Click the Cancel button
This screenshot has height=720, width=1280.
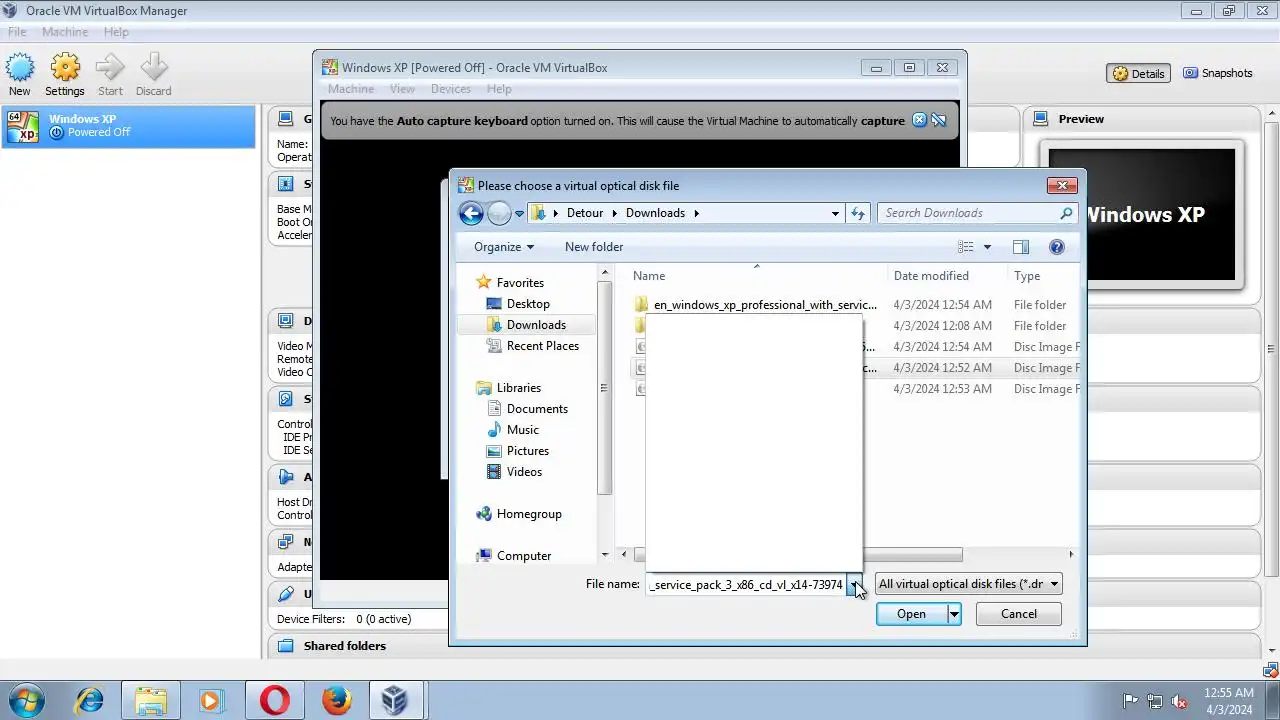(x=1019, y=614)
